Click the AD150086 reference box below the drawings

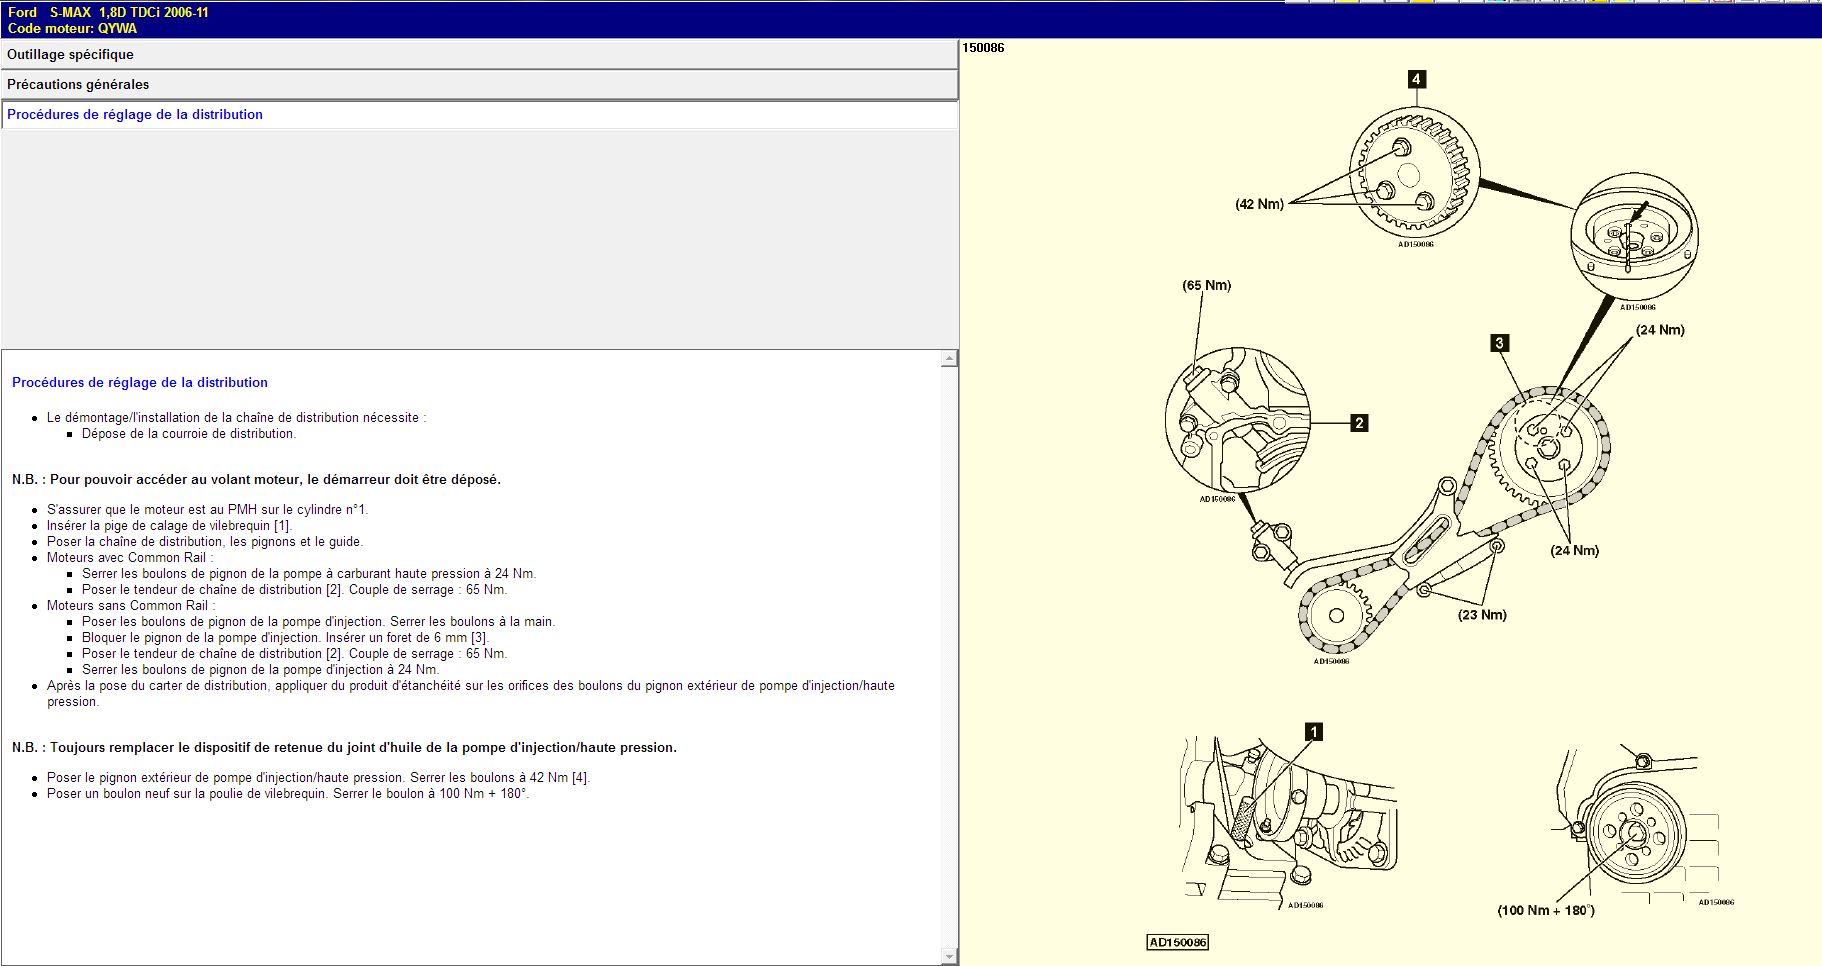coord(1177,942)
